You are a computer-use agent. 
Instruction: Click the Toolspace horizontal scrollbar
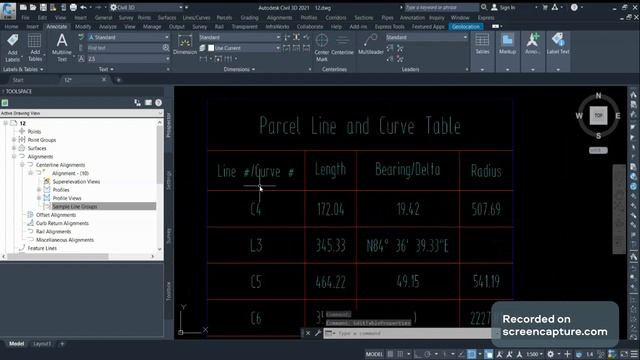[58, 256]
